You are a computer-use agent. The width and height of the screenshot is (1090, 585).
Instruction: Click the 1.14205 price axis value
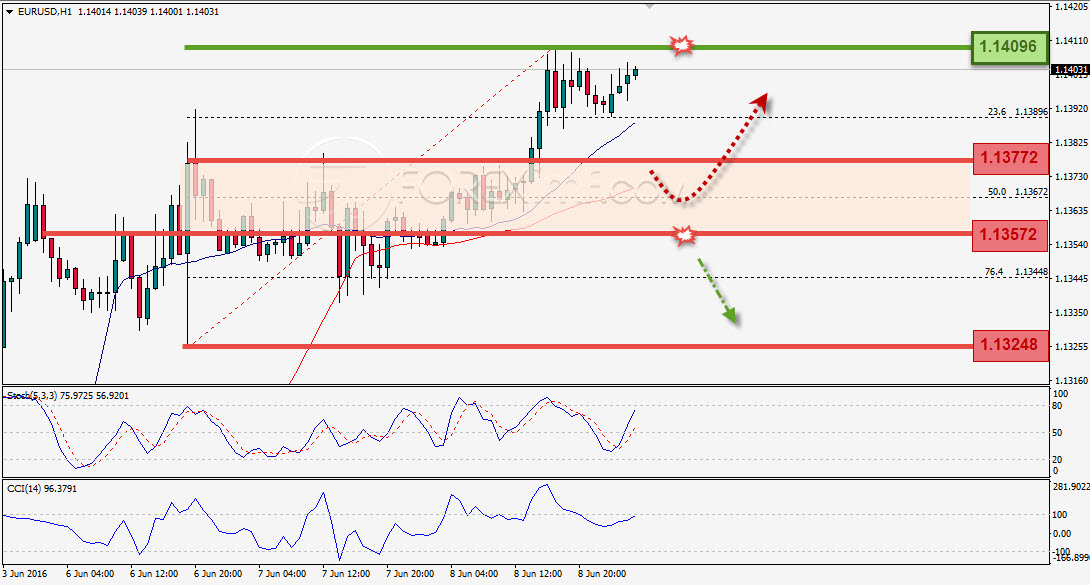(1071, 7)
